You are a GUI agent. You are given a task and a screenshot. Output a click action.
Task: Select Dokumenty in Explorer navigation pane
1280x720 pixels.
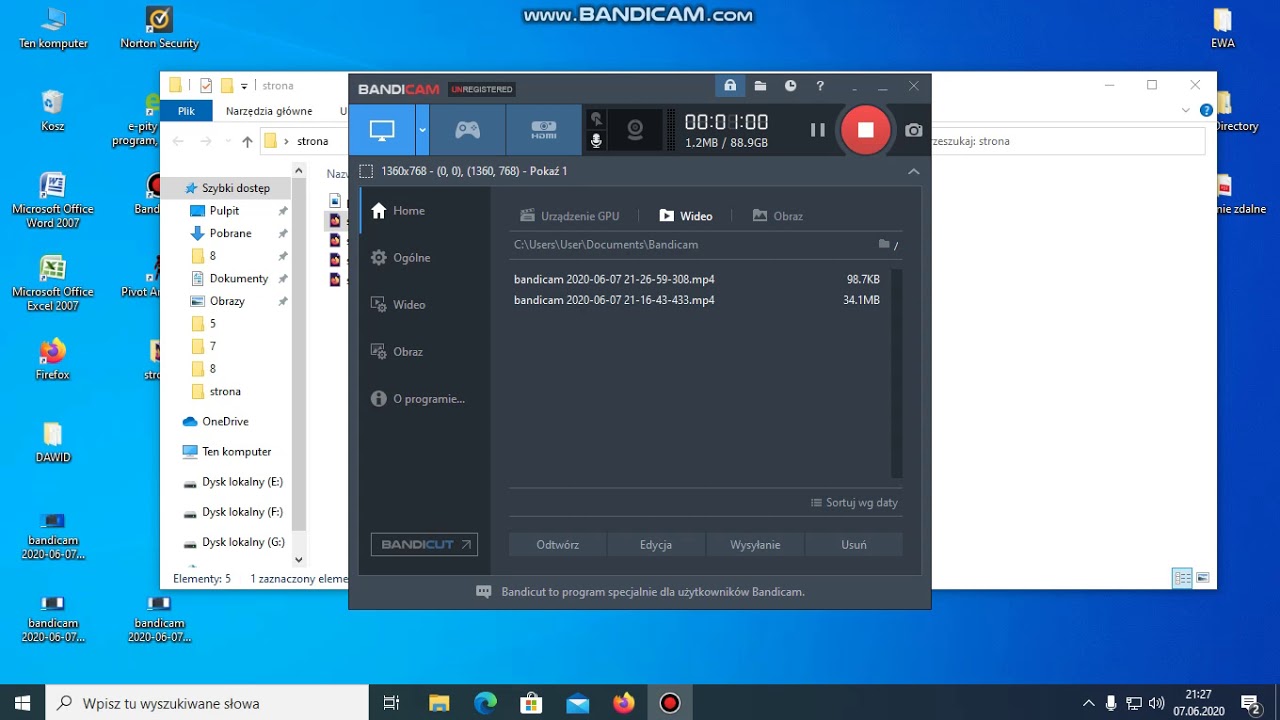tap(239, 278)
